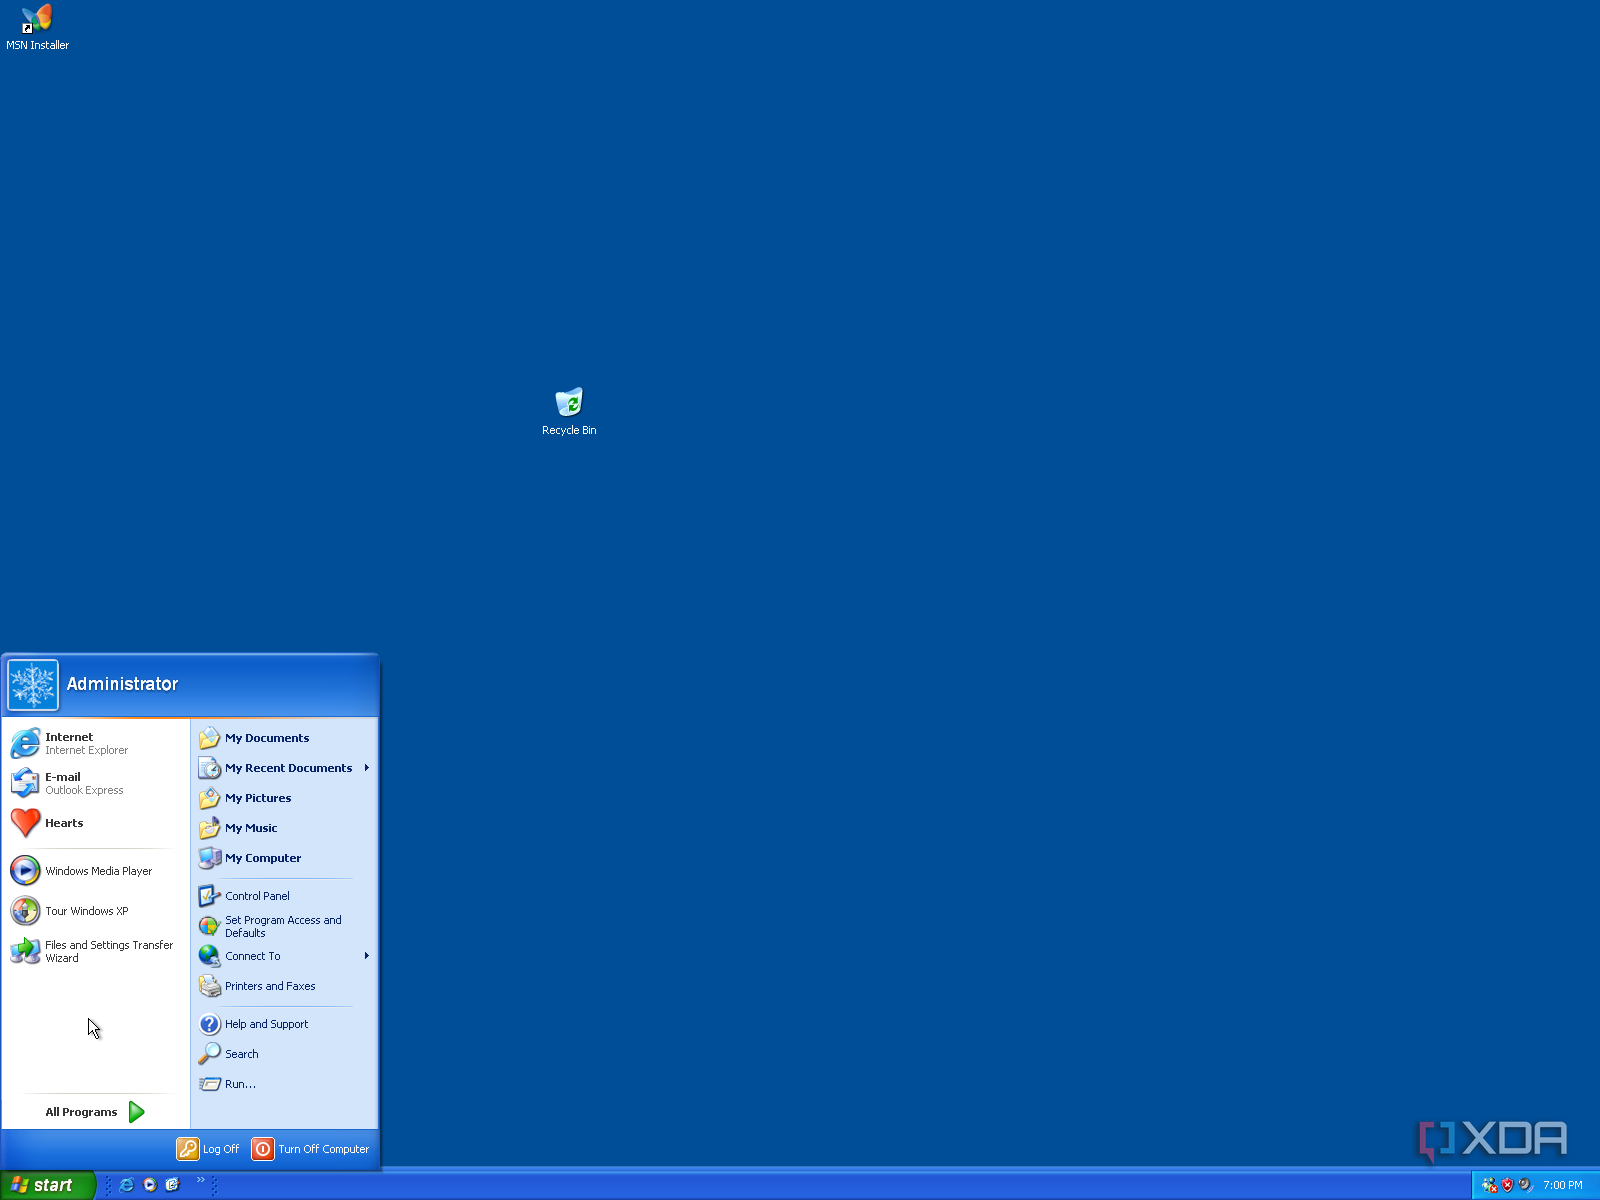1600x1200 pixels.
Task: Open the Search companion
Action: tap(285, 1054)
